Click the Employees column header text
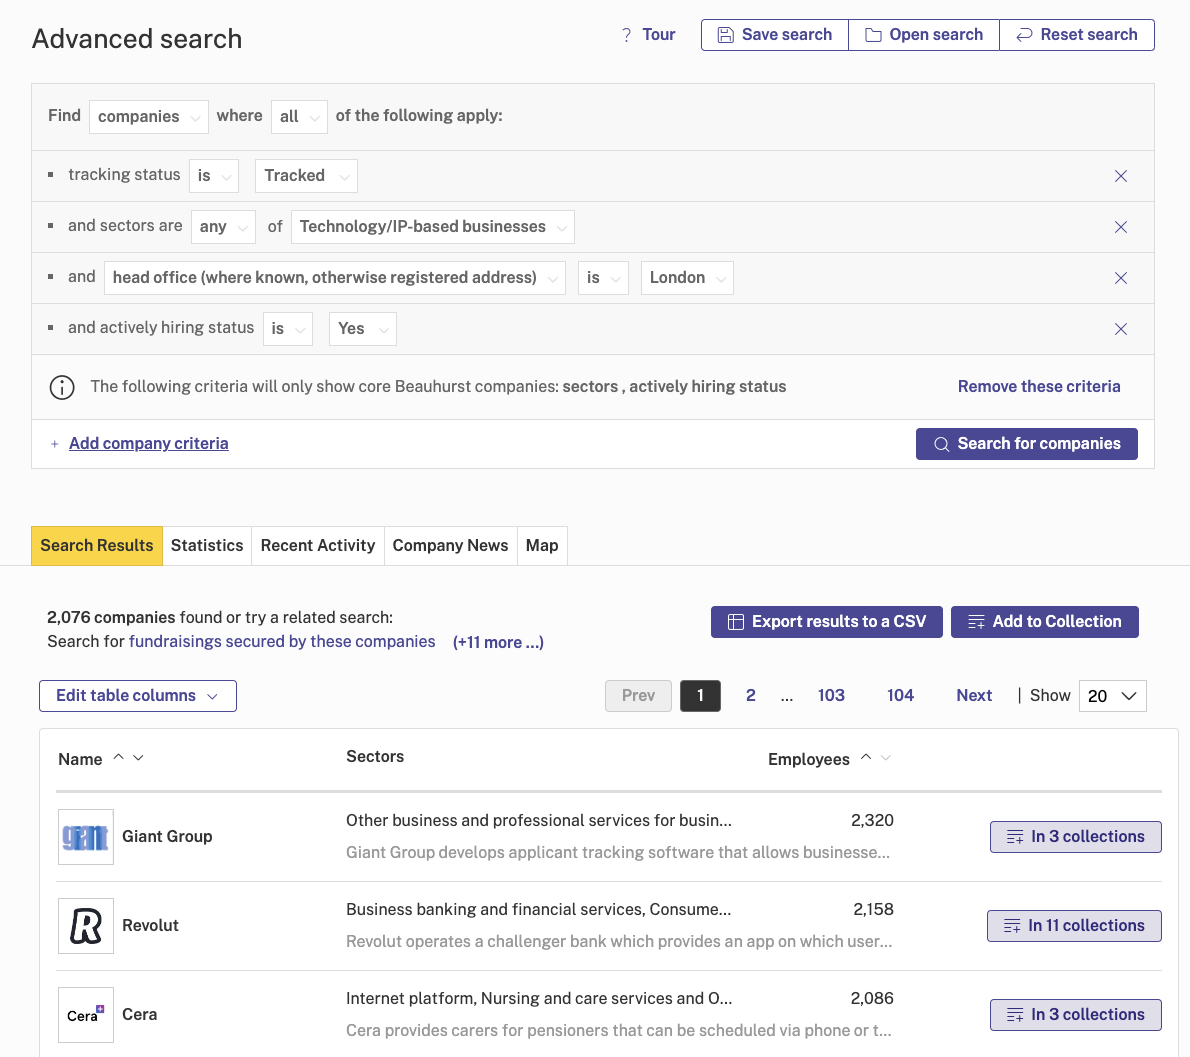1190x1057 pixels. [x=808, y=760]
